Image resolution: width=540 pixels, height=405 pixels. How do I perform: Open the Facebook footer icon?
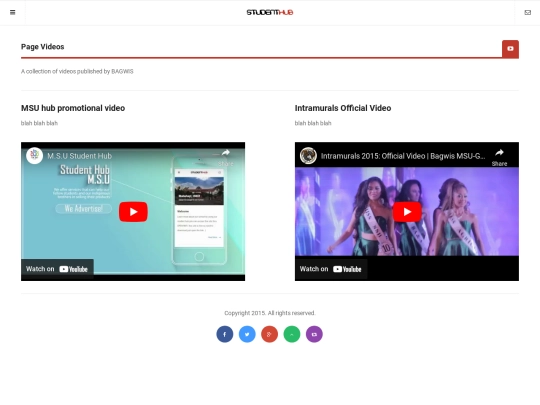(225, 334)
